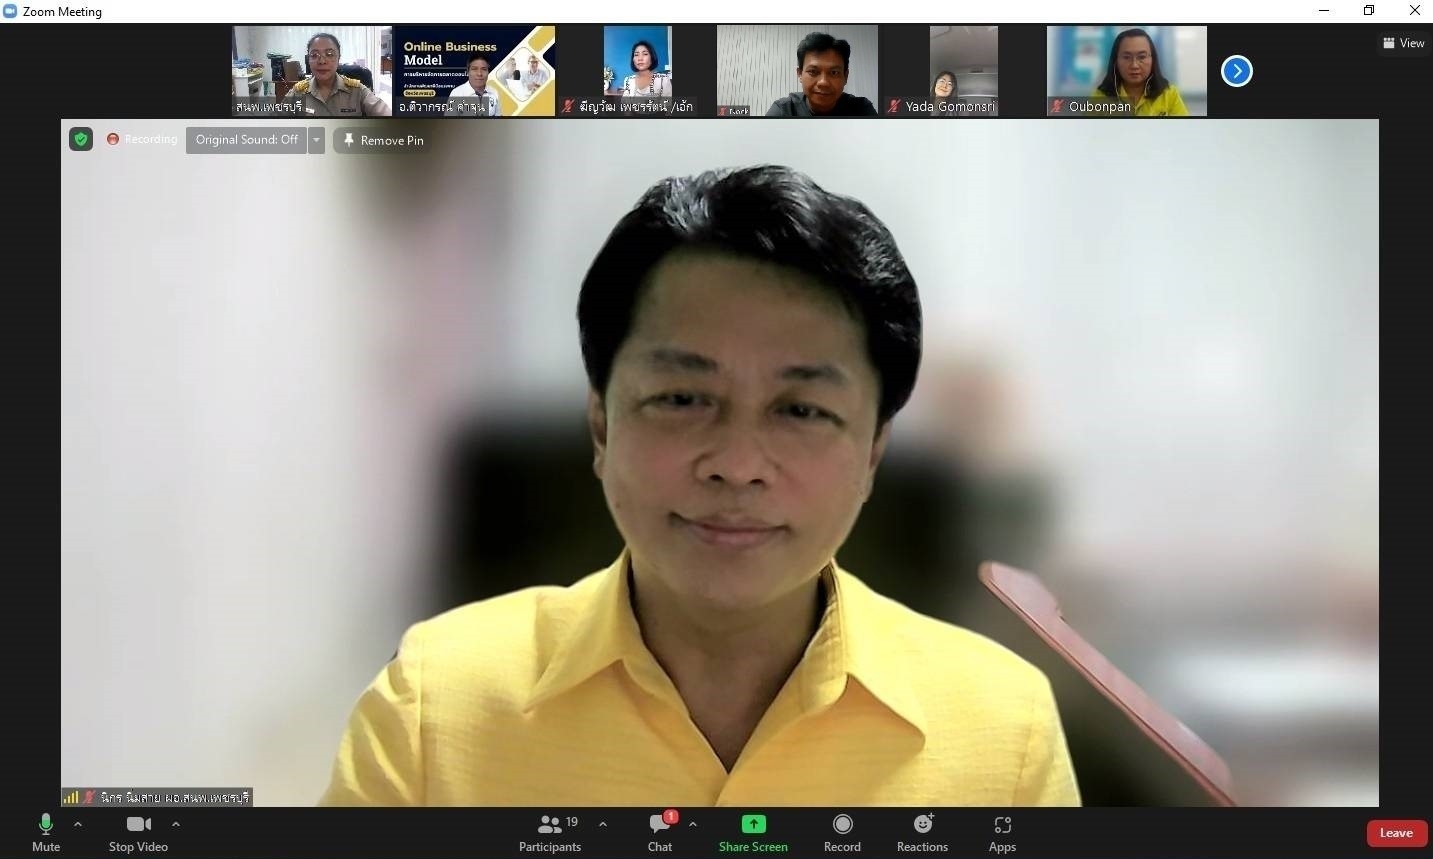1433x859 pixels.
Task: Change the View layout
Action: pos(1404,43)
